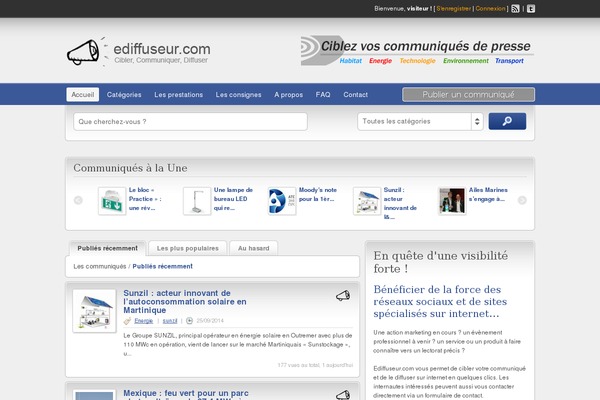The image size is (600, 400).
Task: Click the Ailes Marines thumbnail
Action: click(x=452, y=201)
